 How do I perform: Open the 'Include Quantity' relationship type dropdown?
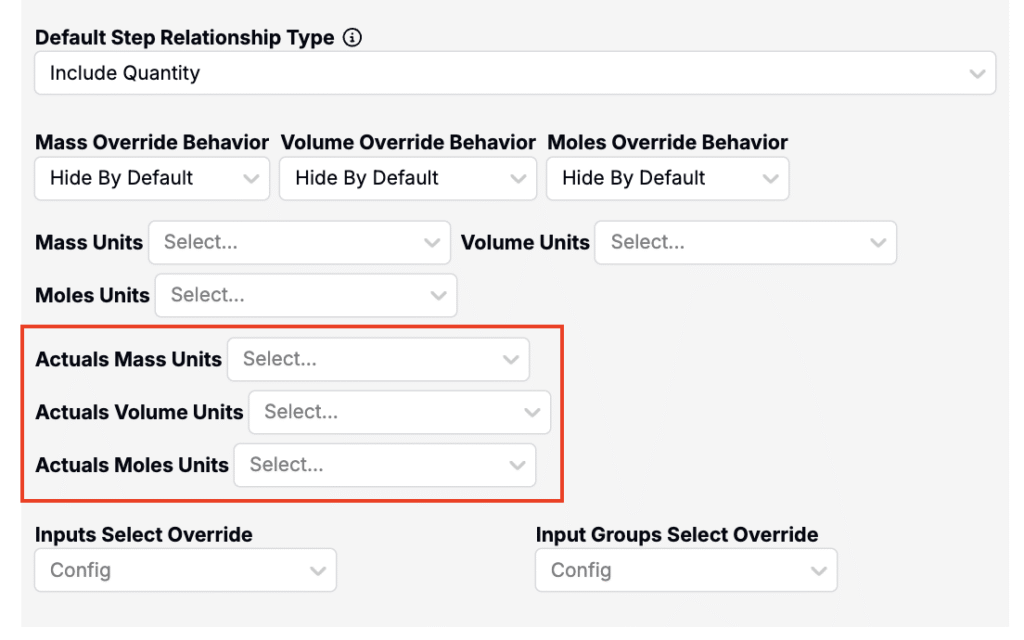(500, 73)
